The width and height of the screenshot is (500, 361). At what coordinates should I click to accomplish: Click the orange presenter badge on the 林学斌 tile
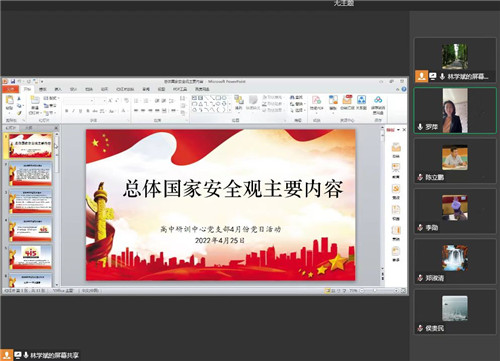421,76
